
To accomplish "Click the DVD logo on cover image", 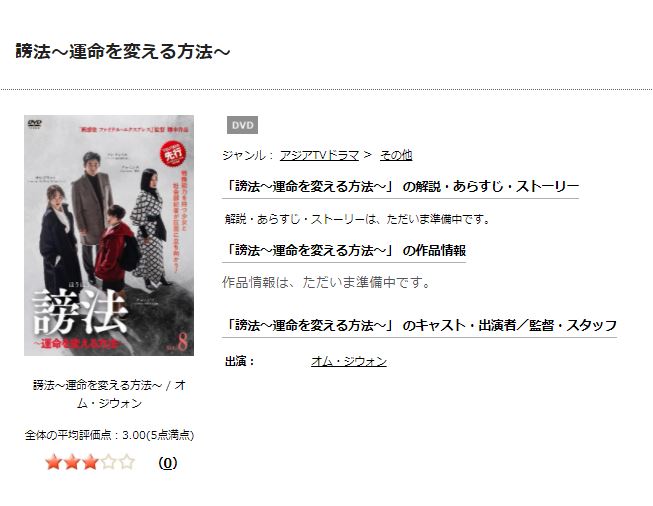I will click(x=35, y=124).
